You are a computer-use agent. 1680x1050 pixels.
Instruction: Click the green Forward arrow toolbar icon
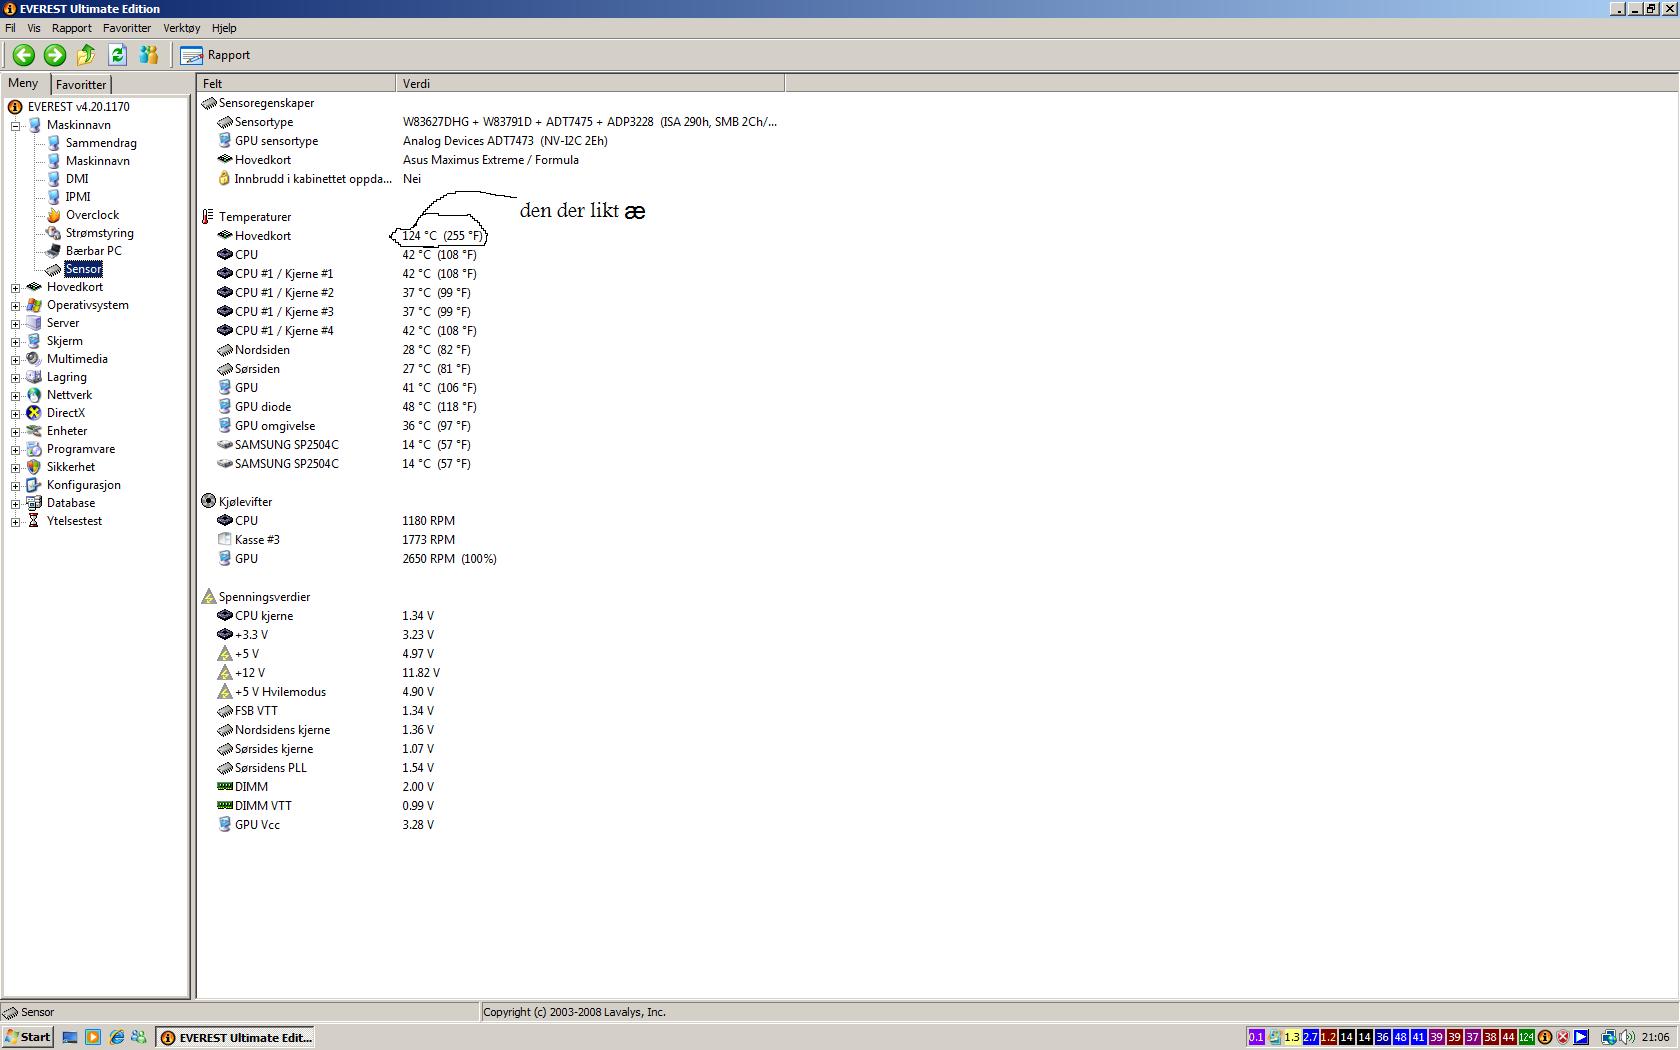coord(55,55)
